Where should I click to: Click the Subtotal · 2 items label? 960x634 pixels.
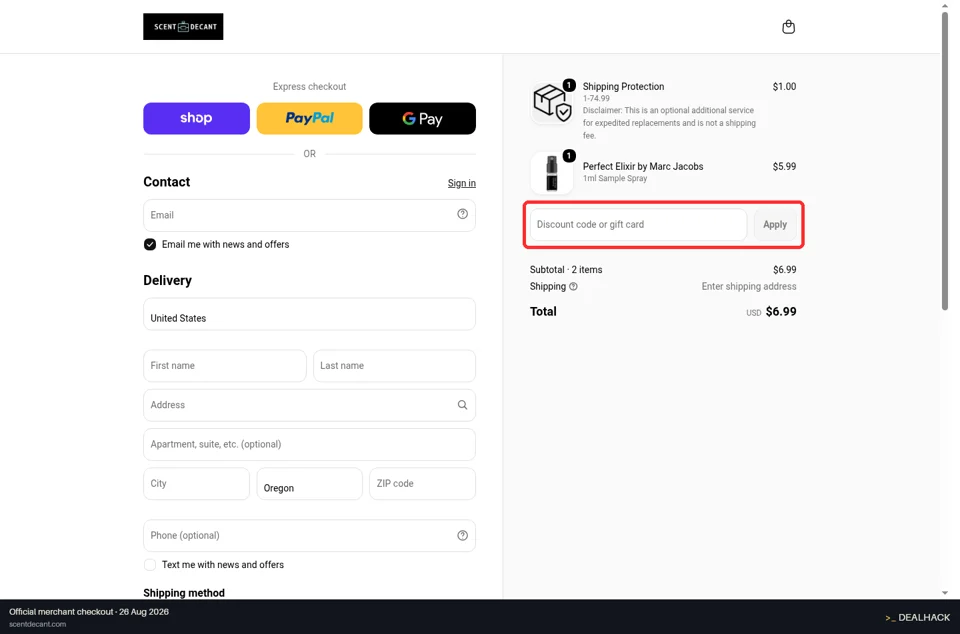(x=566, y=269)
